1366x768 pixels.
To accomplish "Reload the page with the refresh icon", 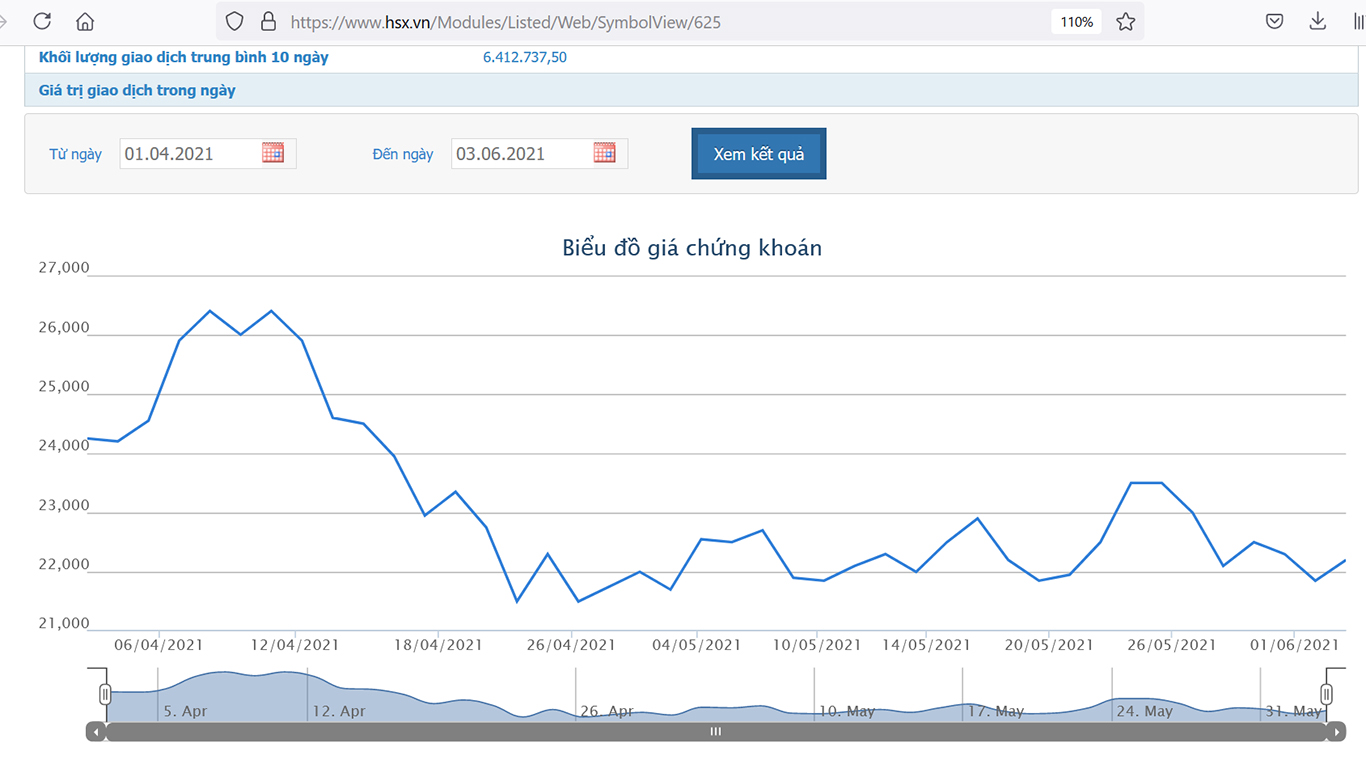I will (x=42, y=21).
